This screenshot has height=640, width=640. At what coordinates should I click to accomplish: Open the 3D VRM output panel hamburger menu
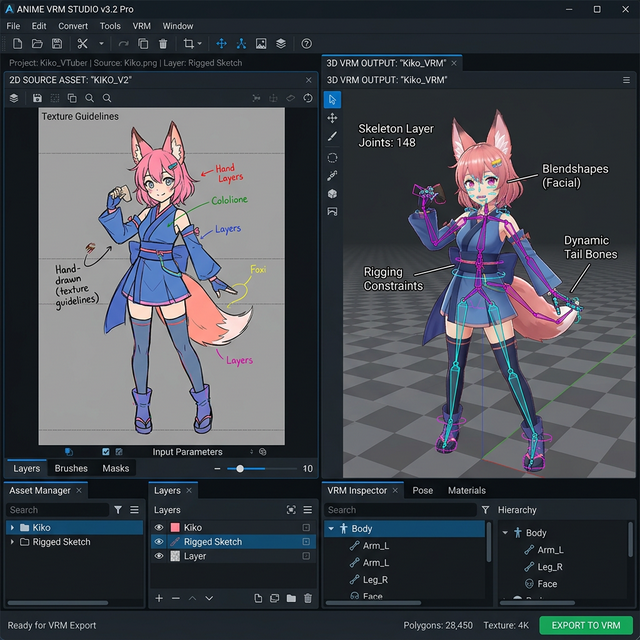[627, 80]
